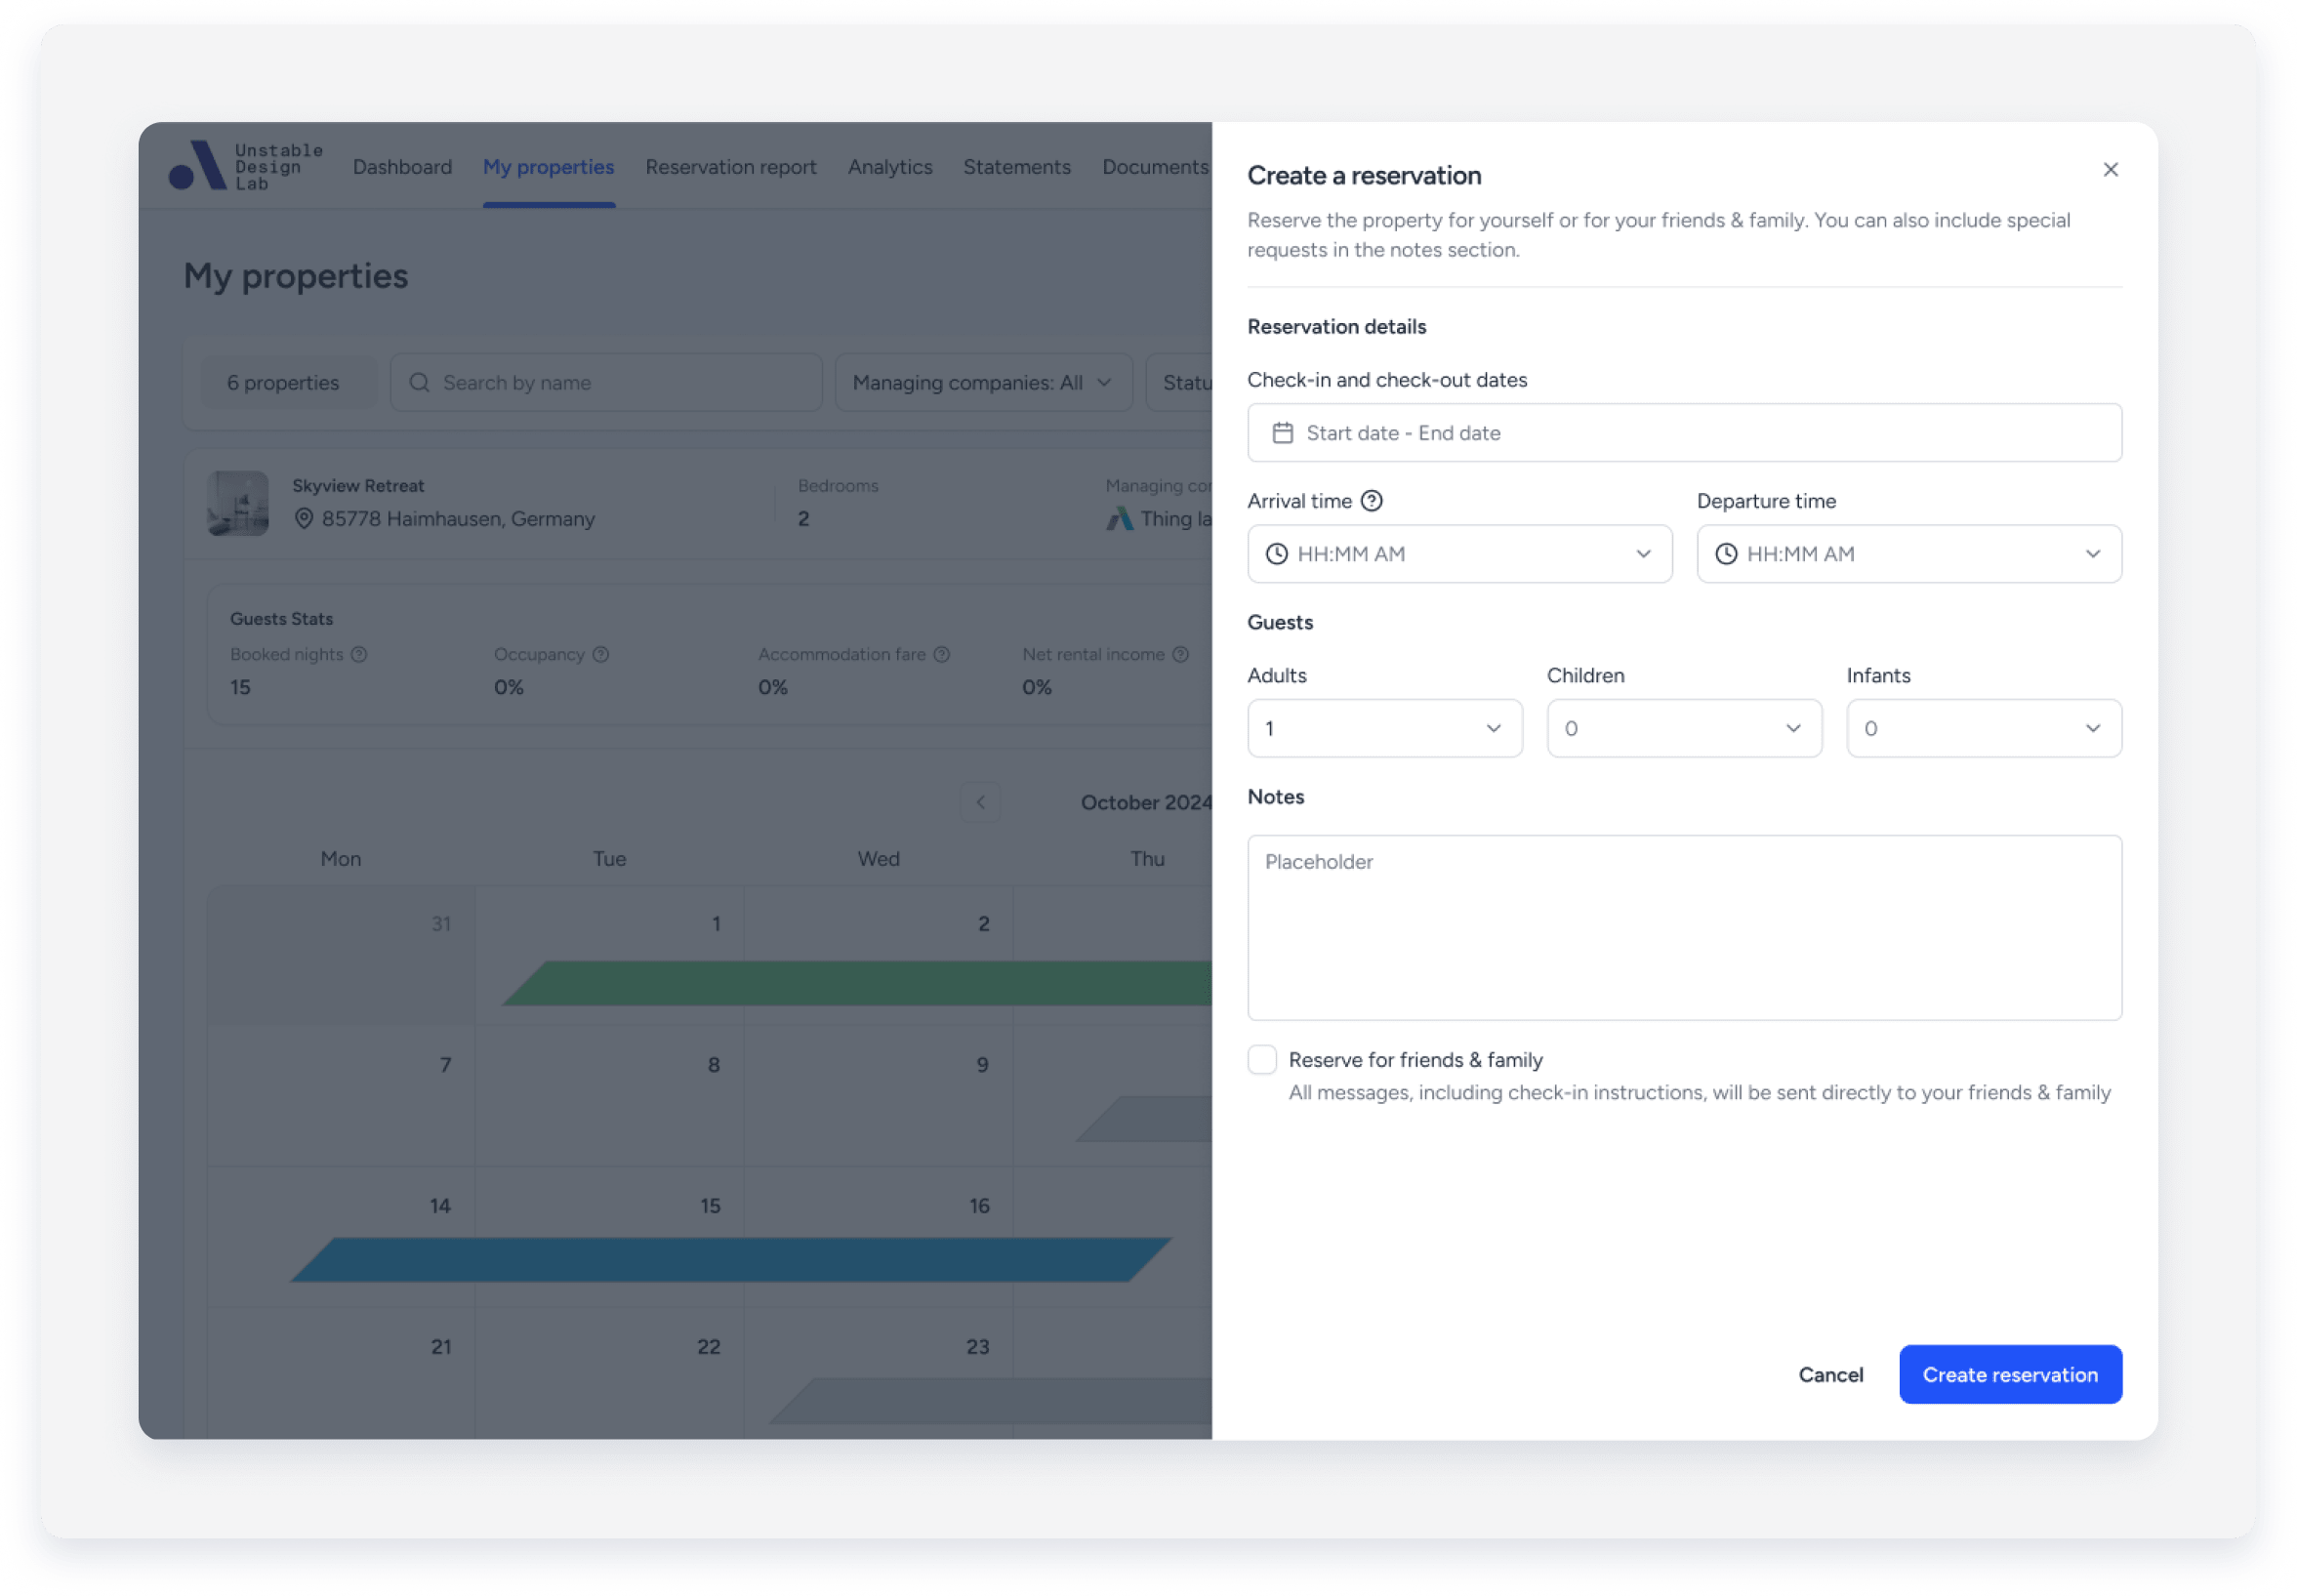Open the Analytics tab
2297x1596 pixels.
pyautogui.click(x=889, y=167)
